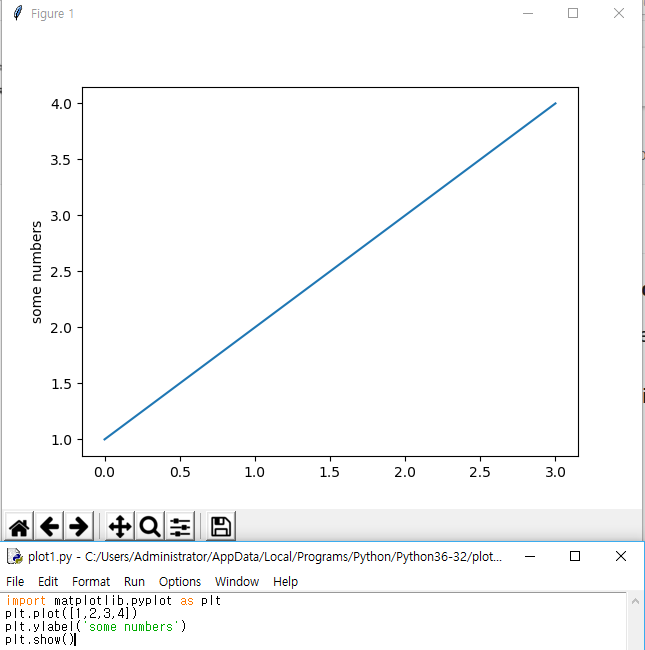
Task: Click the Figure 1 title text
Action: tap(53, 14)
